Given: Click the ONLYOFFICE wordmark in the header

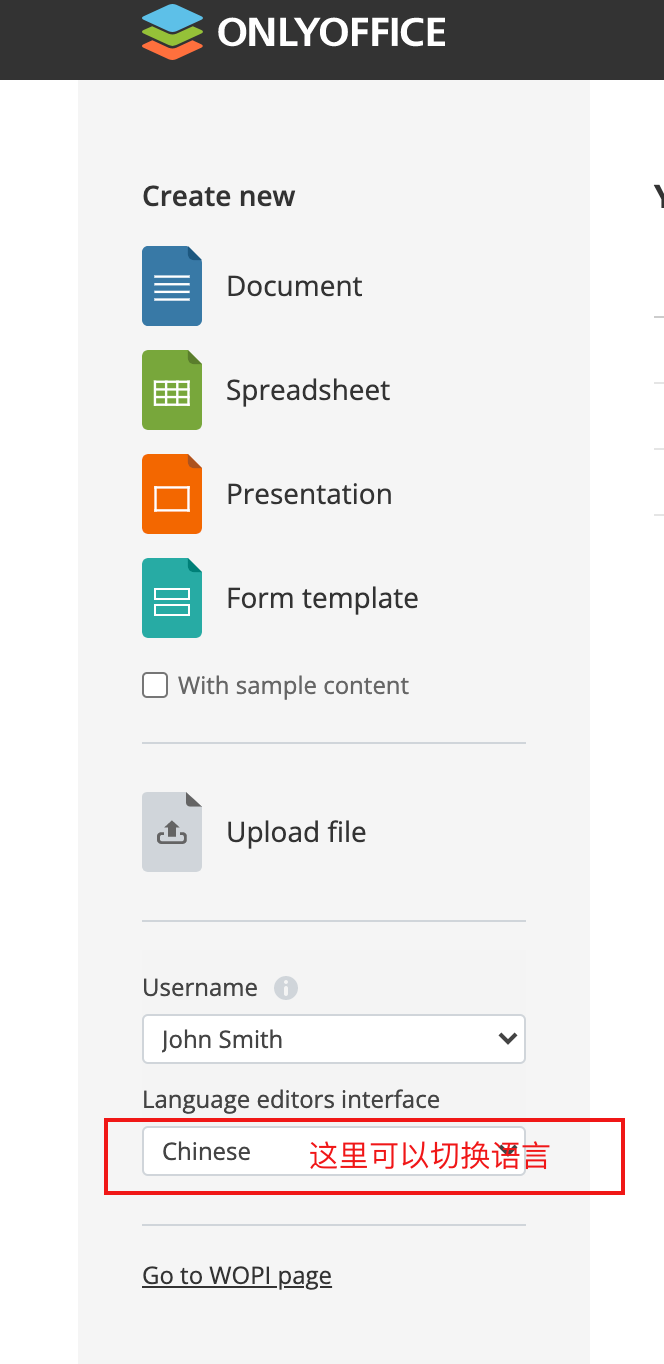Looking at the screenshot, I should [x=332, y=33].
